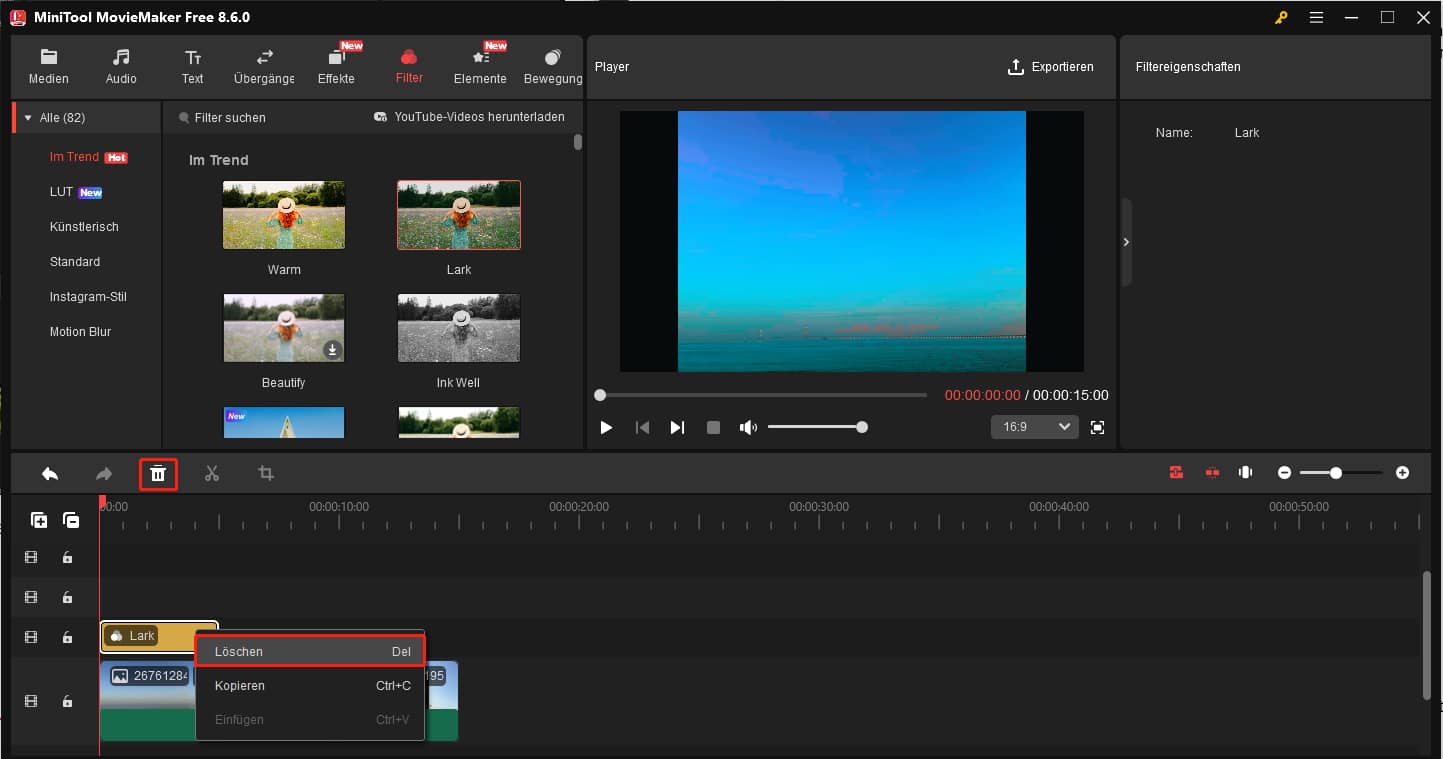Lock the track containing the Lark filter
The height and width of the screenshot is (759, 1443).
(67, 637)
